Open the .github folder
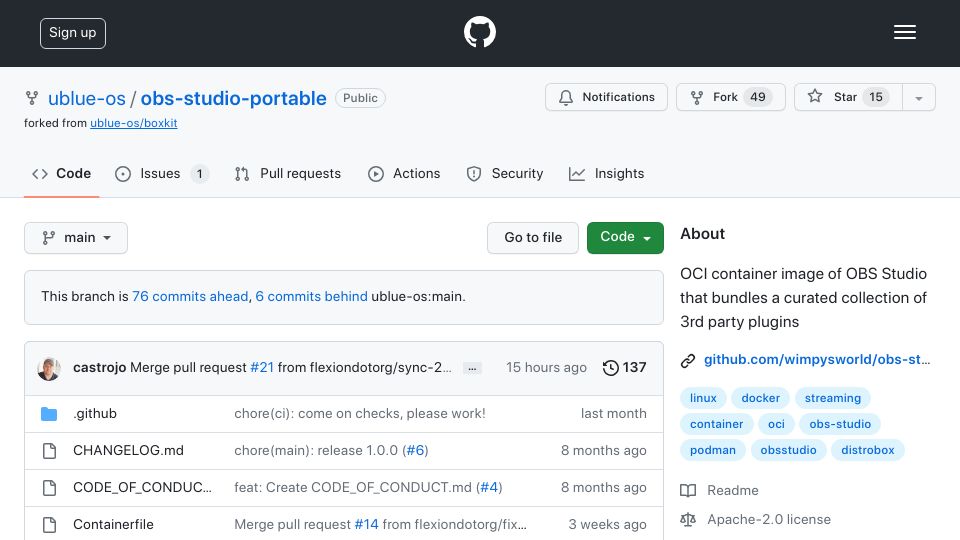 [95, 414]
